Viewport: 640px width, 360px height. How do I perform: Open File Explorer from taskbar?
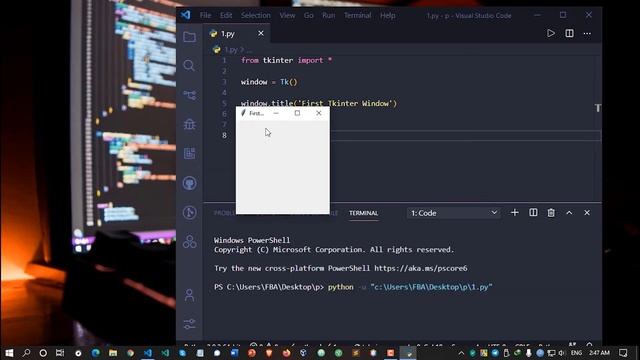(113, 353)
